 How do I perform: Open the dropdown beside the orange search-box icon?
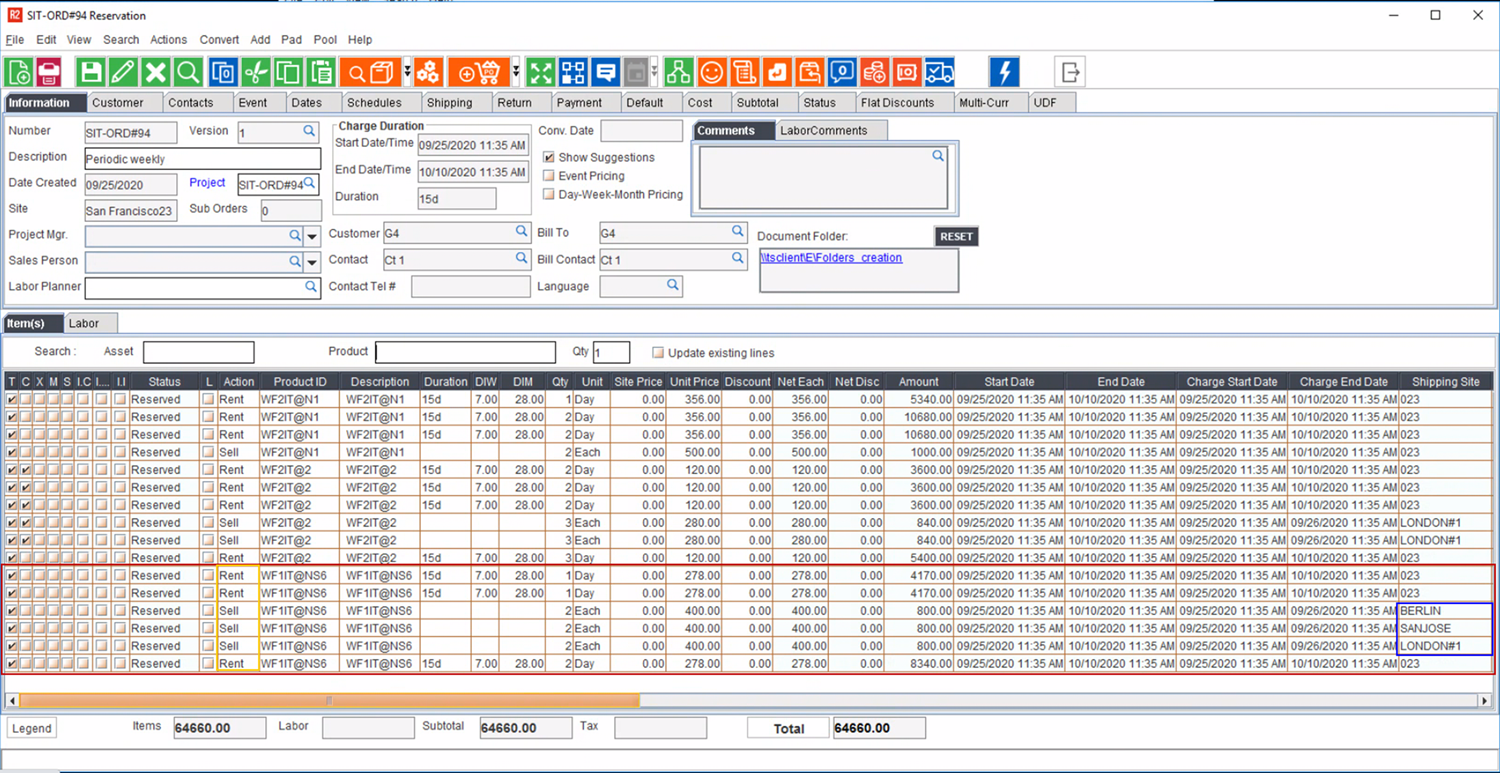405,71
